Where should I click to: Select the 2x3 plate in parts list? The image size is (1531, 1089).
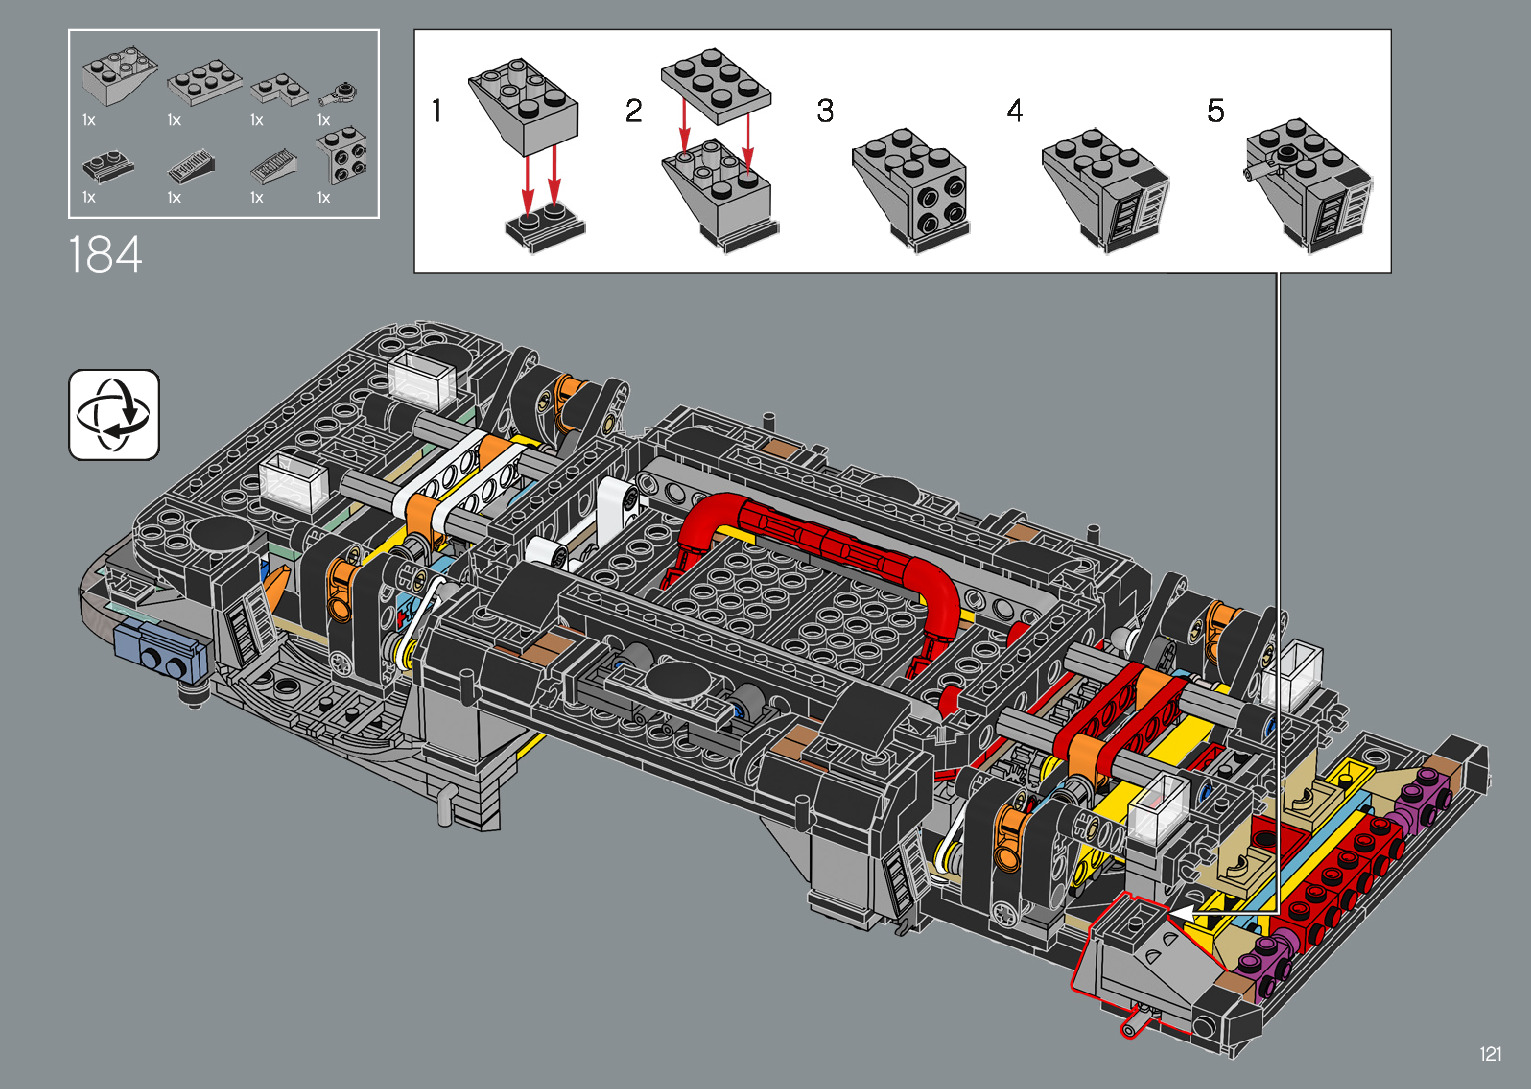pyautogui.click(x=204, y=84)
